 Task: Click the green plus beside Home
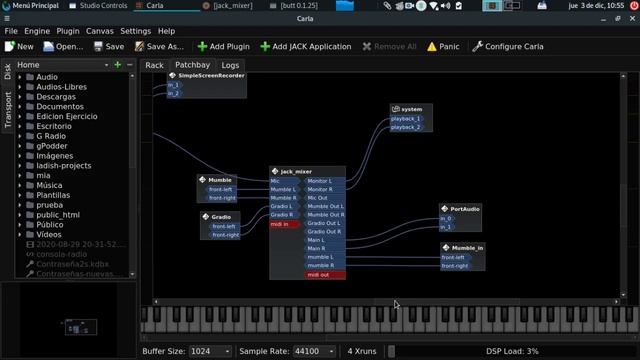[x=118, y=65]
